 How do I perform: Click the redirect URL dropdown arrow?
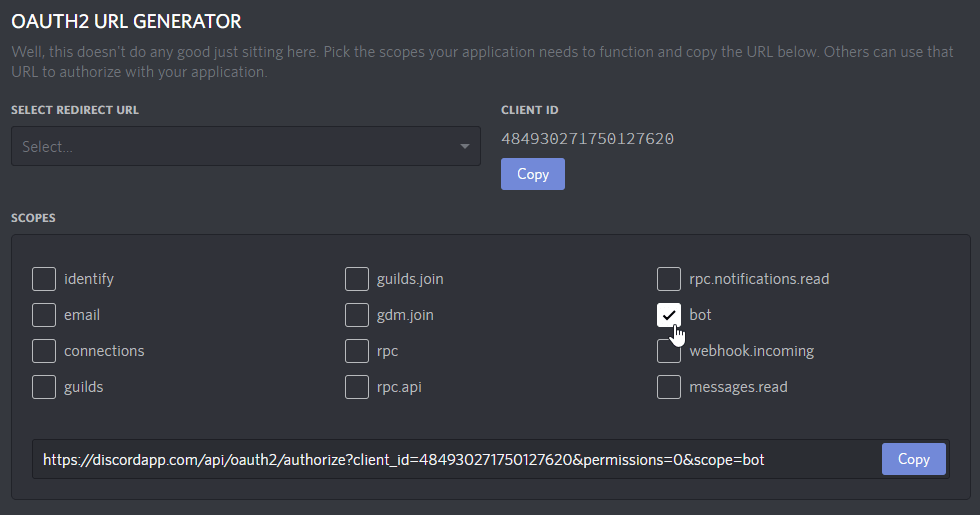[x=464, y=147]
